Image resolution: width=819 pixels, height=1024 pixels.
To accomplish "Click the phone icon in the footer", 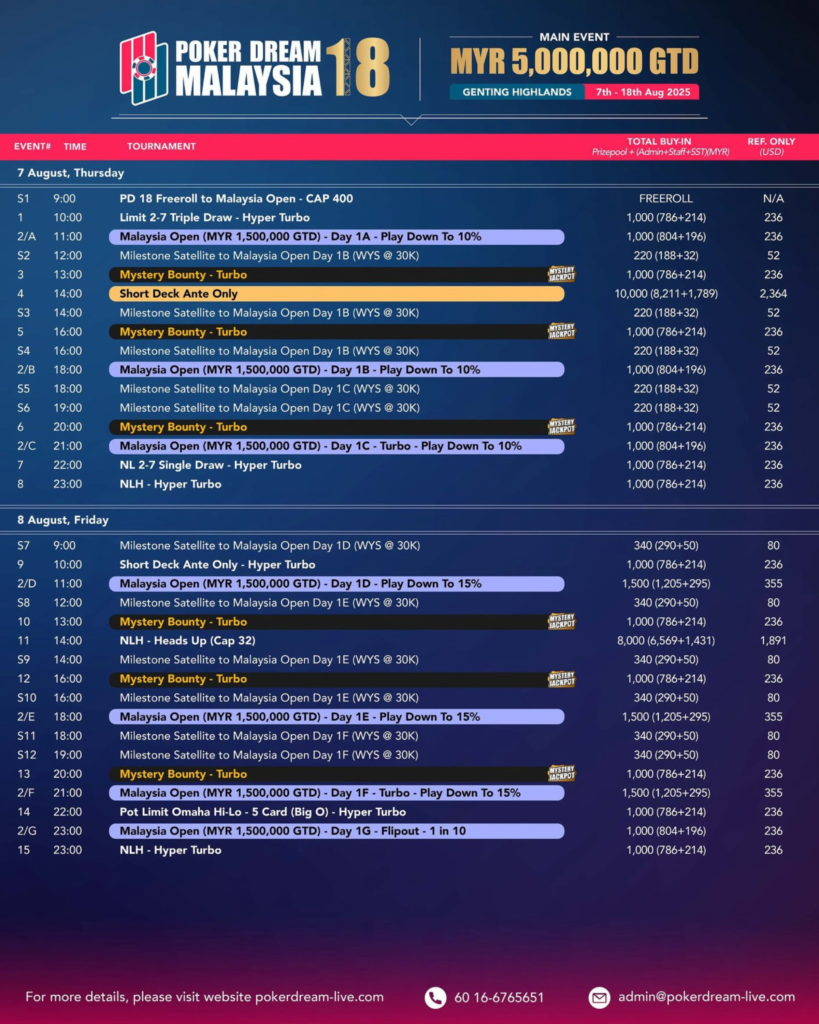I will [435, 997].
